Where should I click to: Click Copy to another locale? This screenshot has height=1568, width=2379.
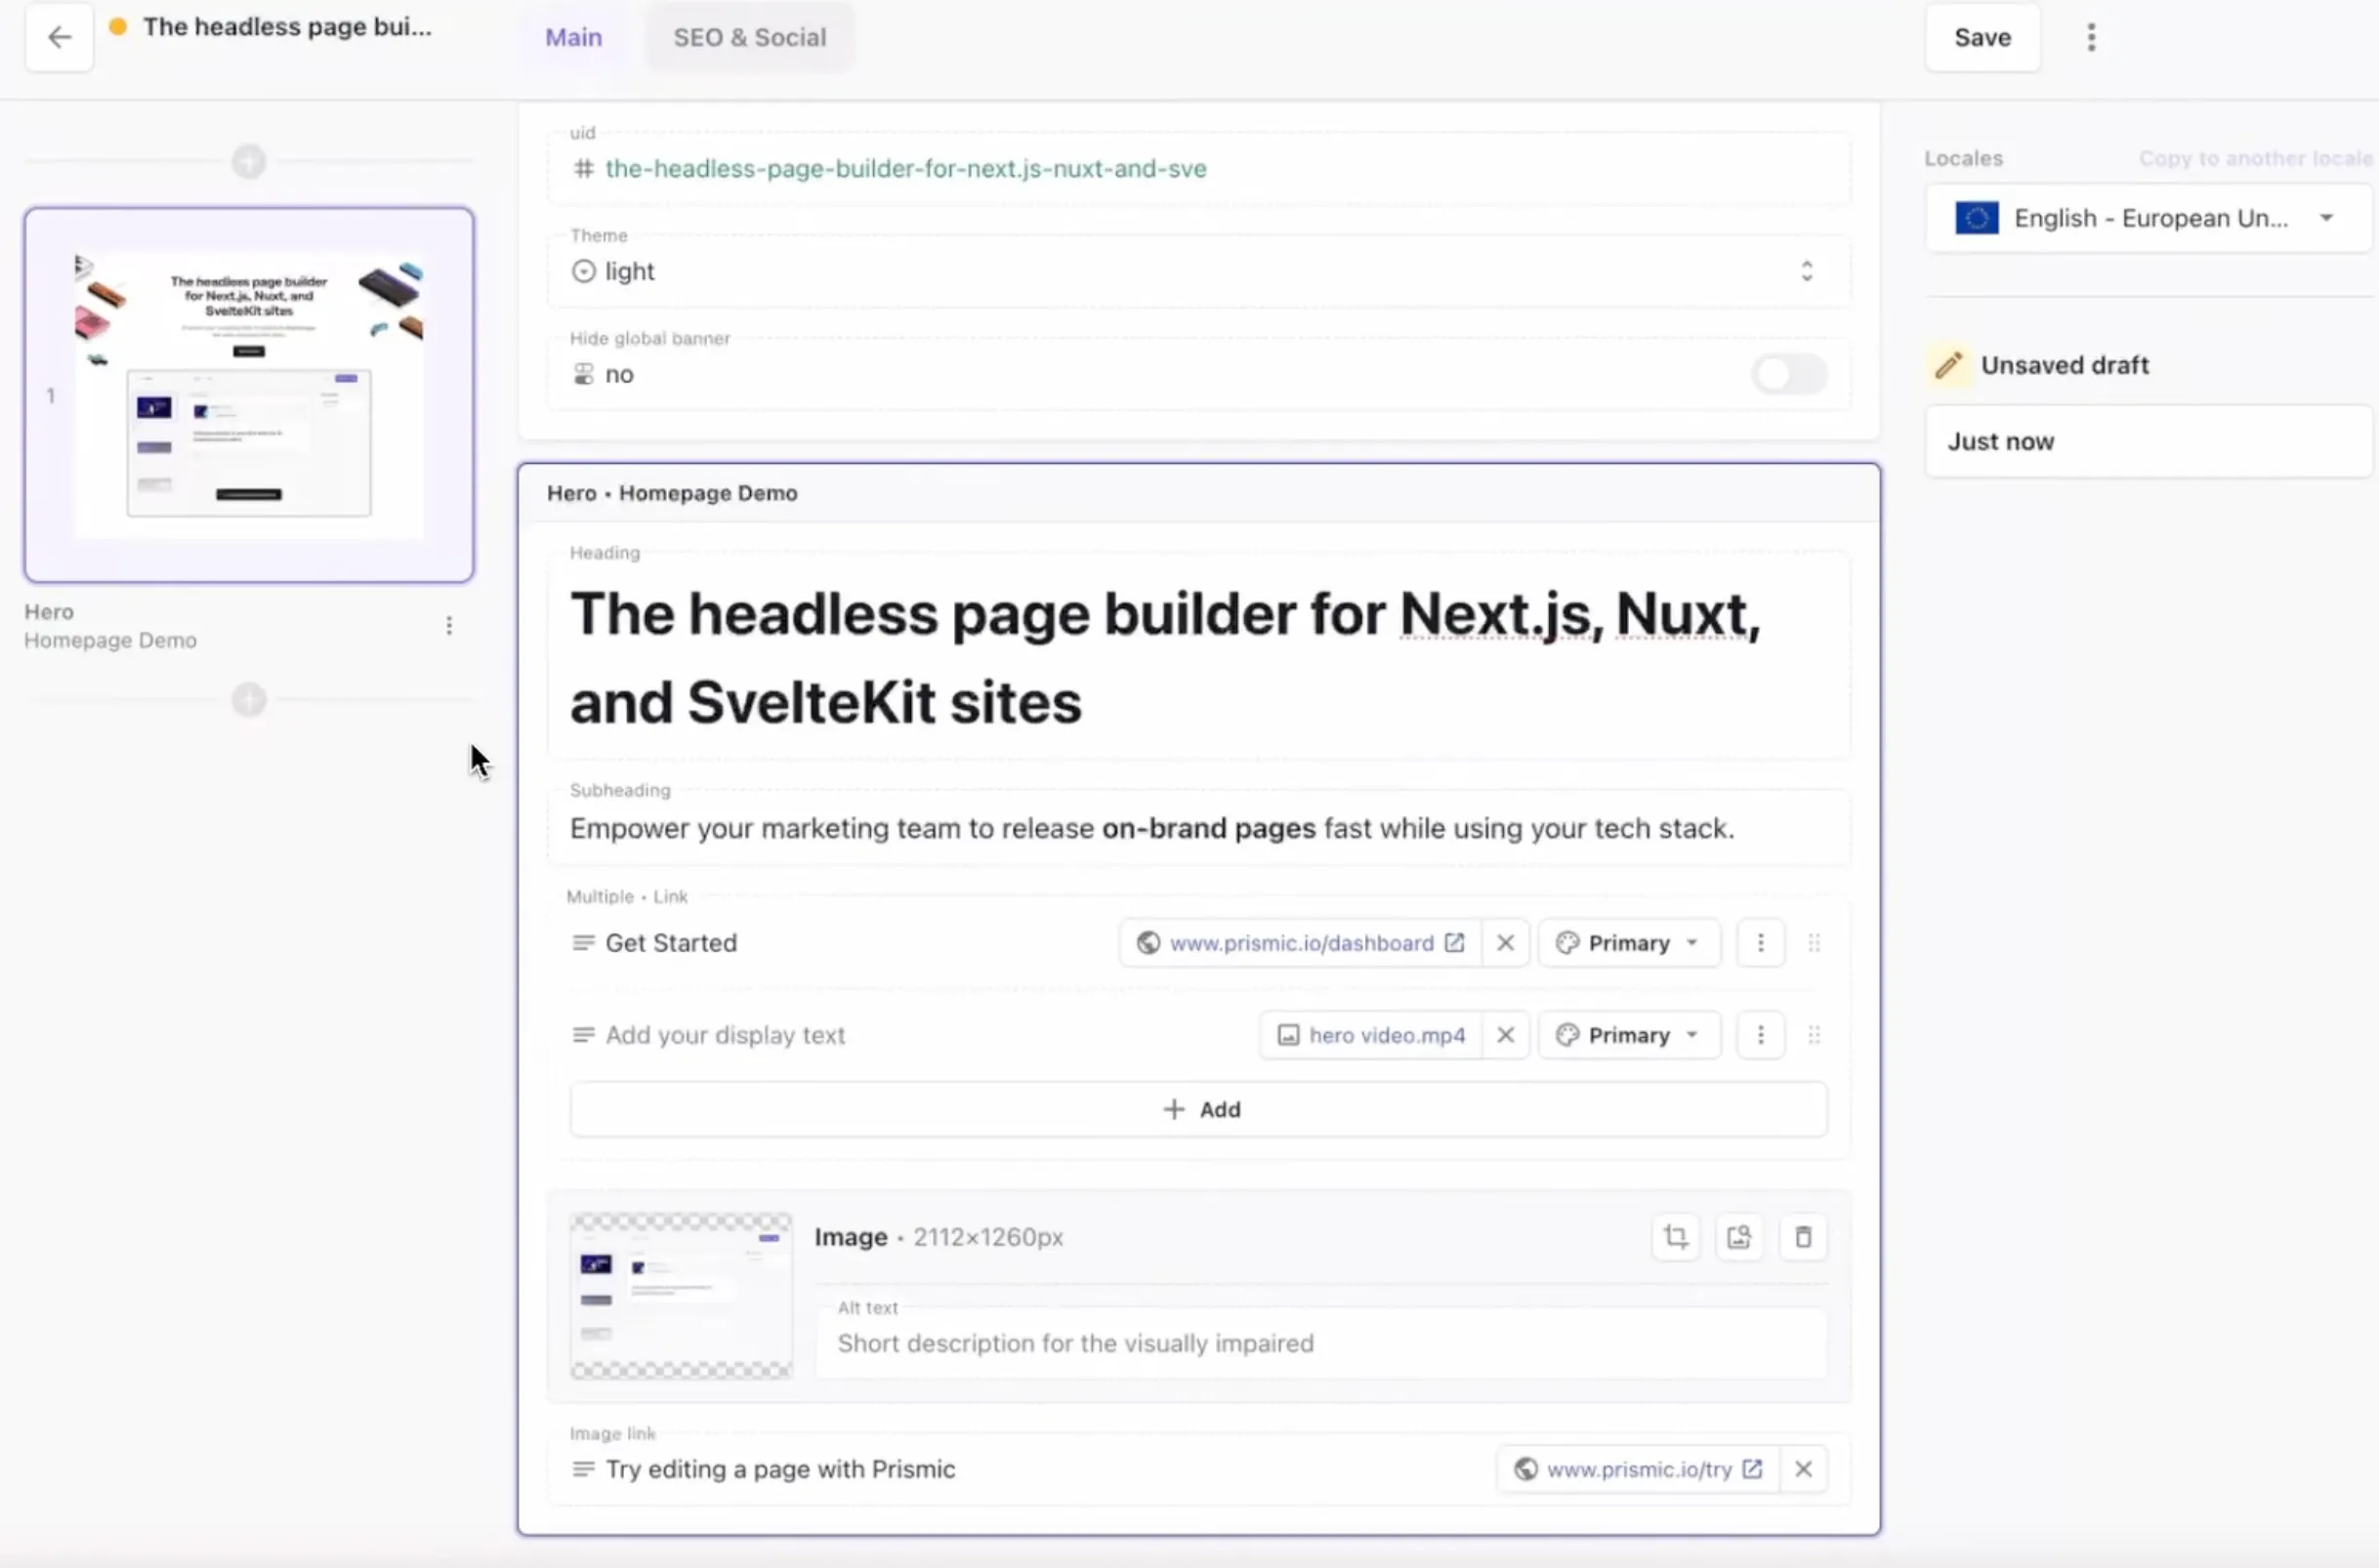tap(2255, 158)
